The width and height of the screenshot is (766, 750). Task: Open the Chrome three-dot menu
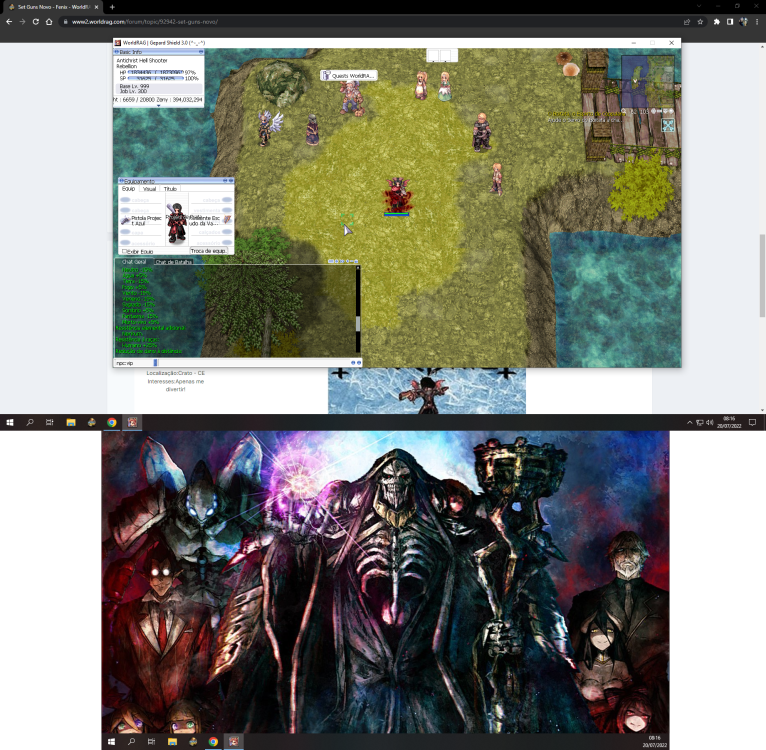tap(757, 21)
